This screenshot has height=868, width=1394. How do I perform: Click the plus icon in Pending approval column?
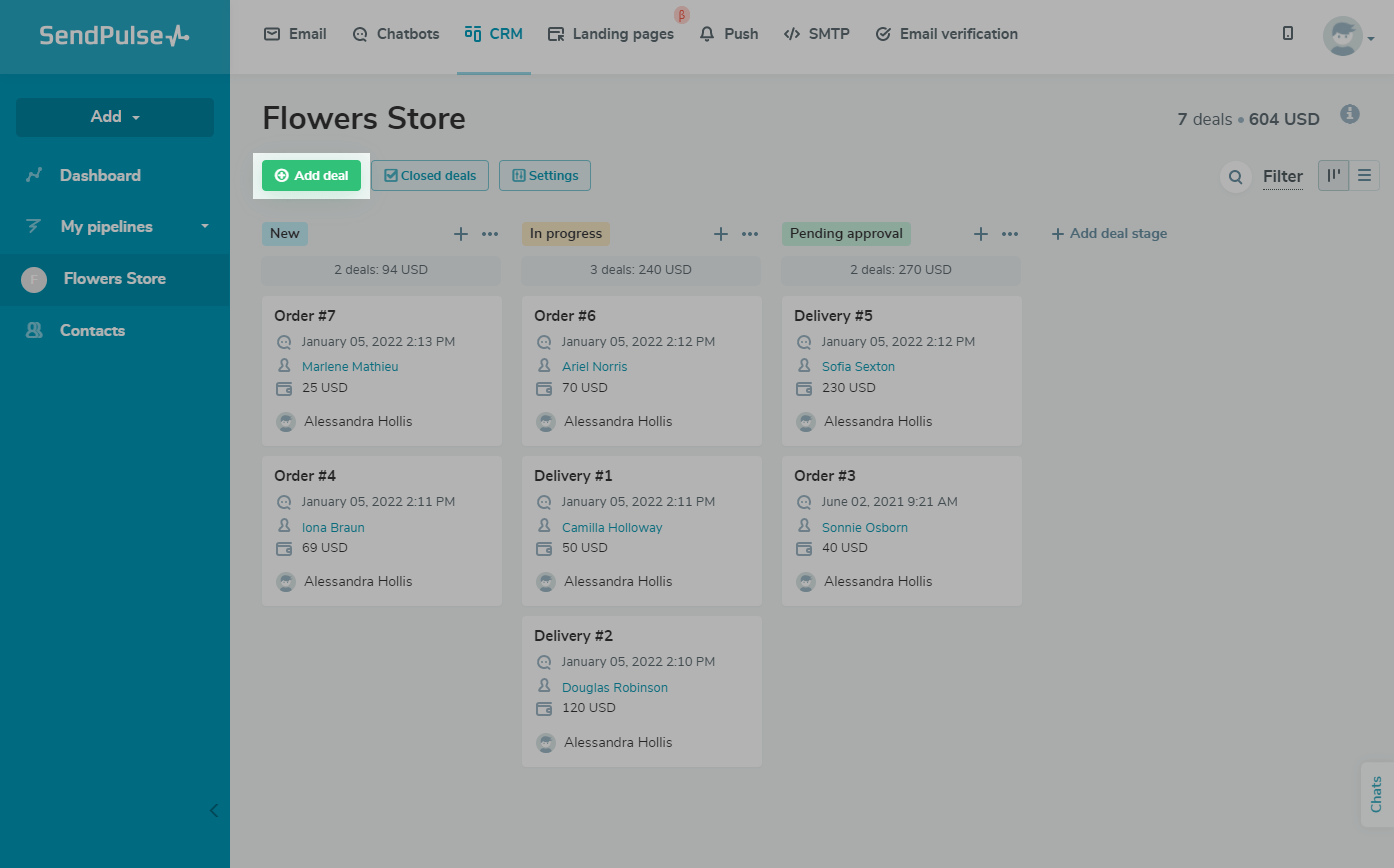coord(981,234)
